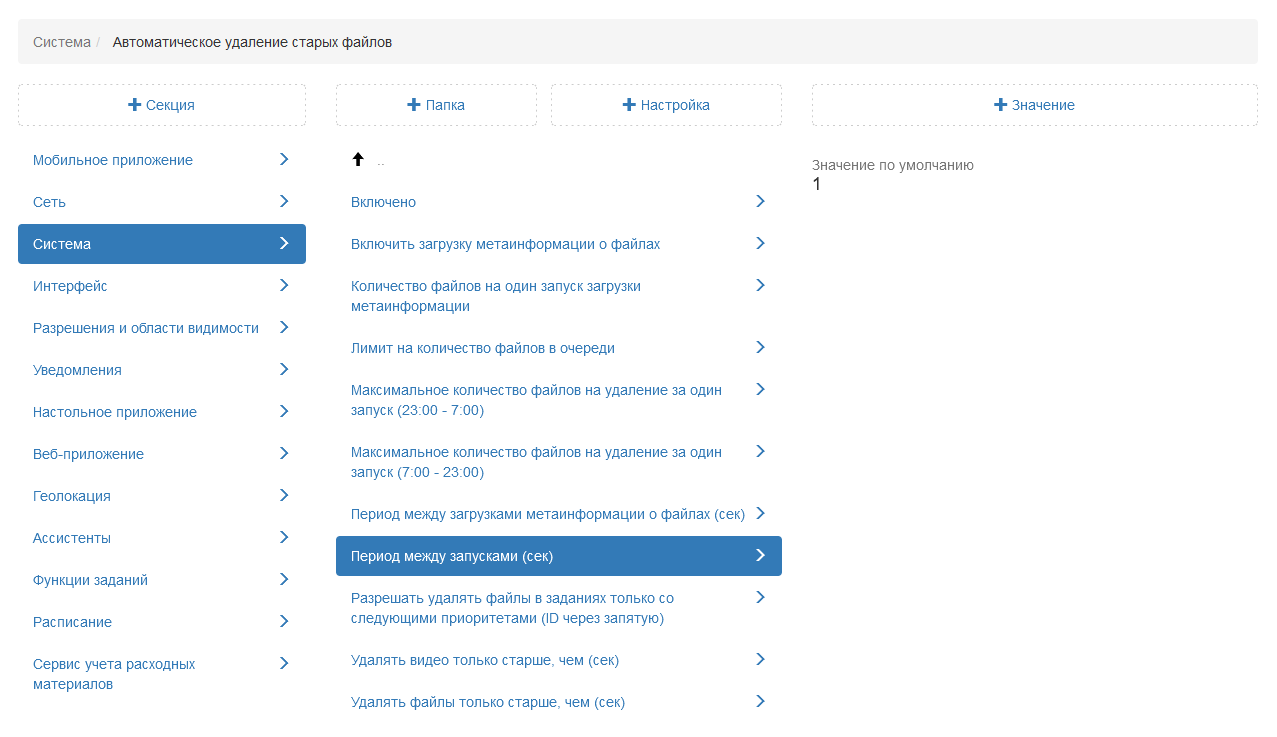Click the plus icon beside Папка
Viewport: 1277px width, 737px height.
pyautogui.click(x=414, y=105)
